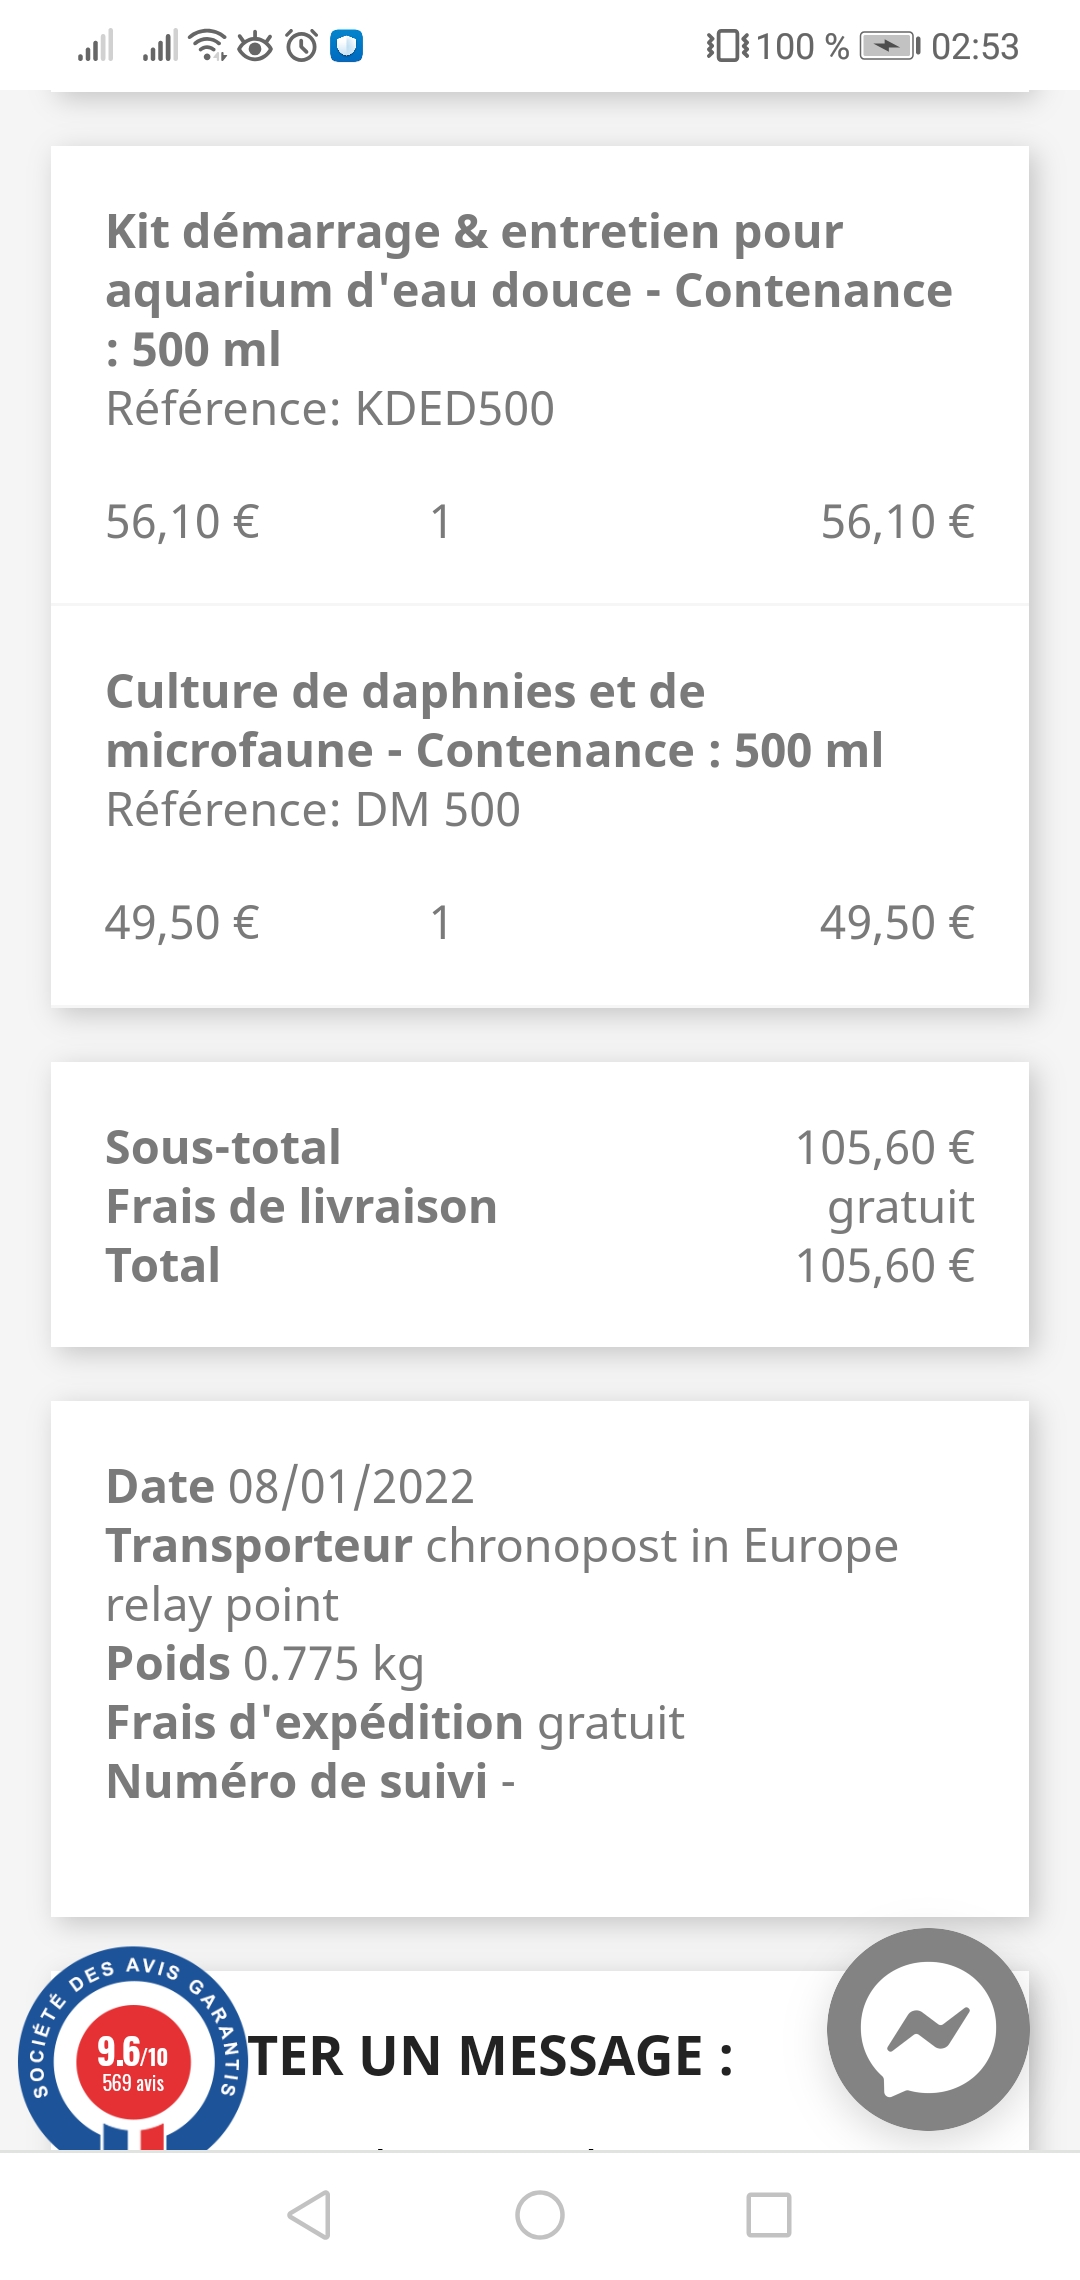Tap the KDED500 reference text
Screen dimensions: 1080x2280
330,409
